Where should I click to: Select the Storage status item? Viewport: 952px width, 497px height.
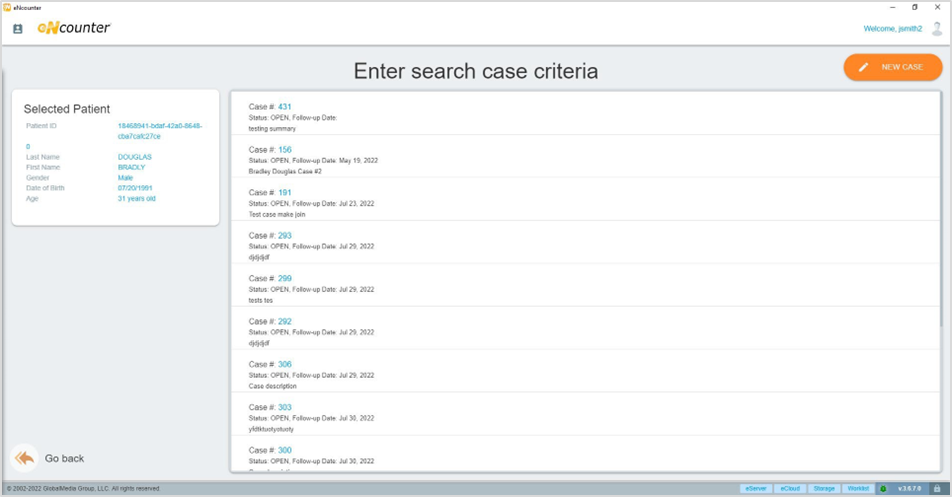823,489
